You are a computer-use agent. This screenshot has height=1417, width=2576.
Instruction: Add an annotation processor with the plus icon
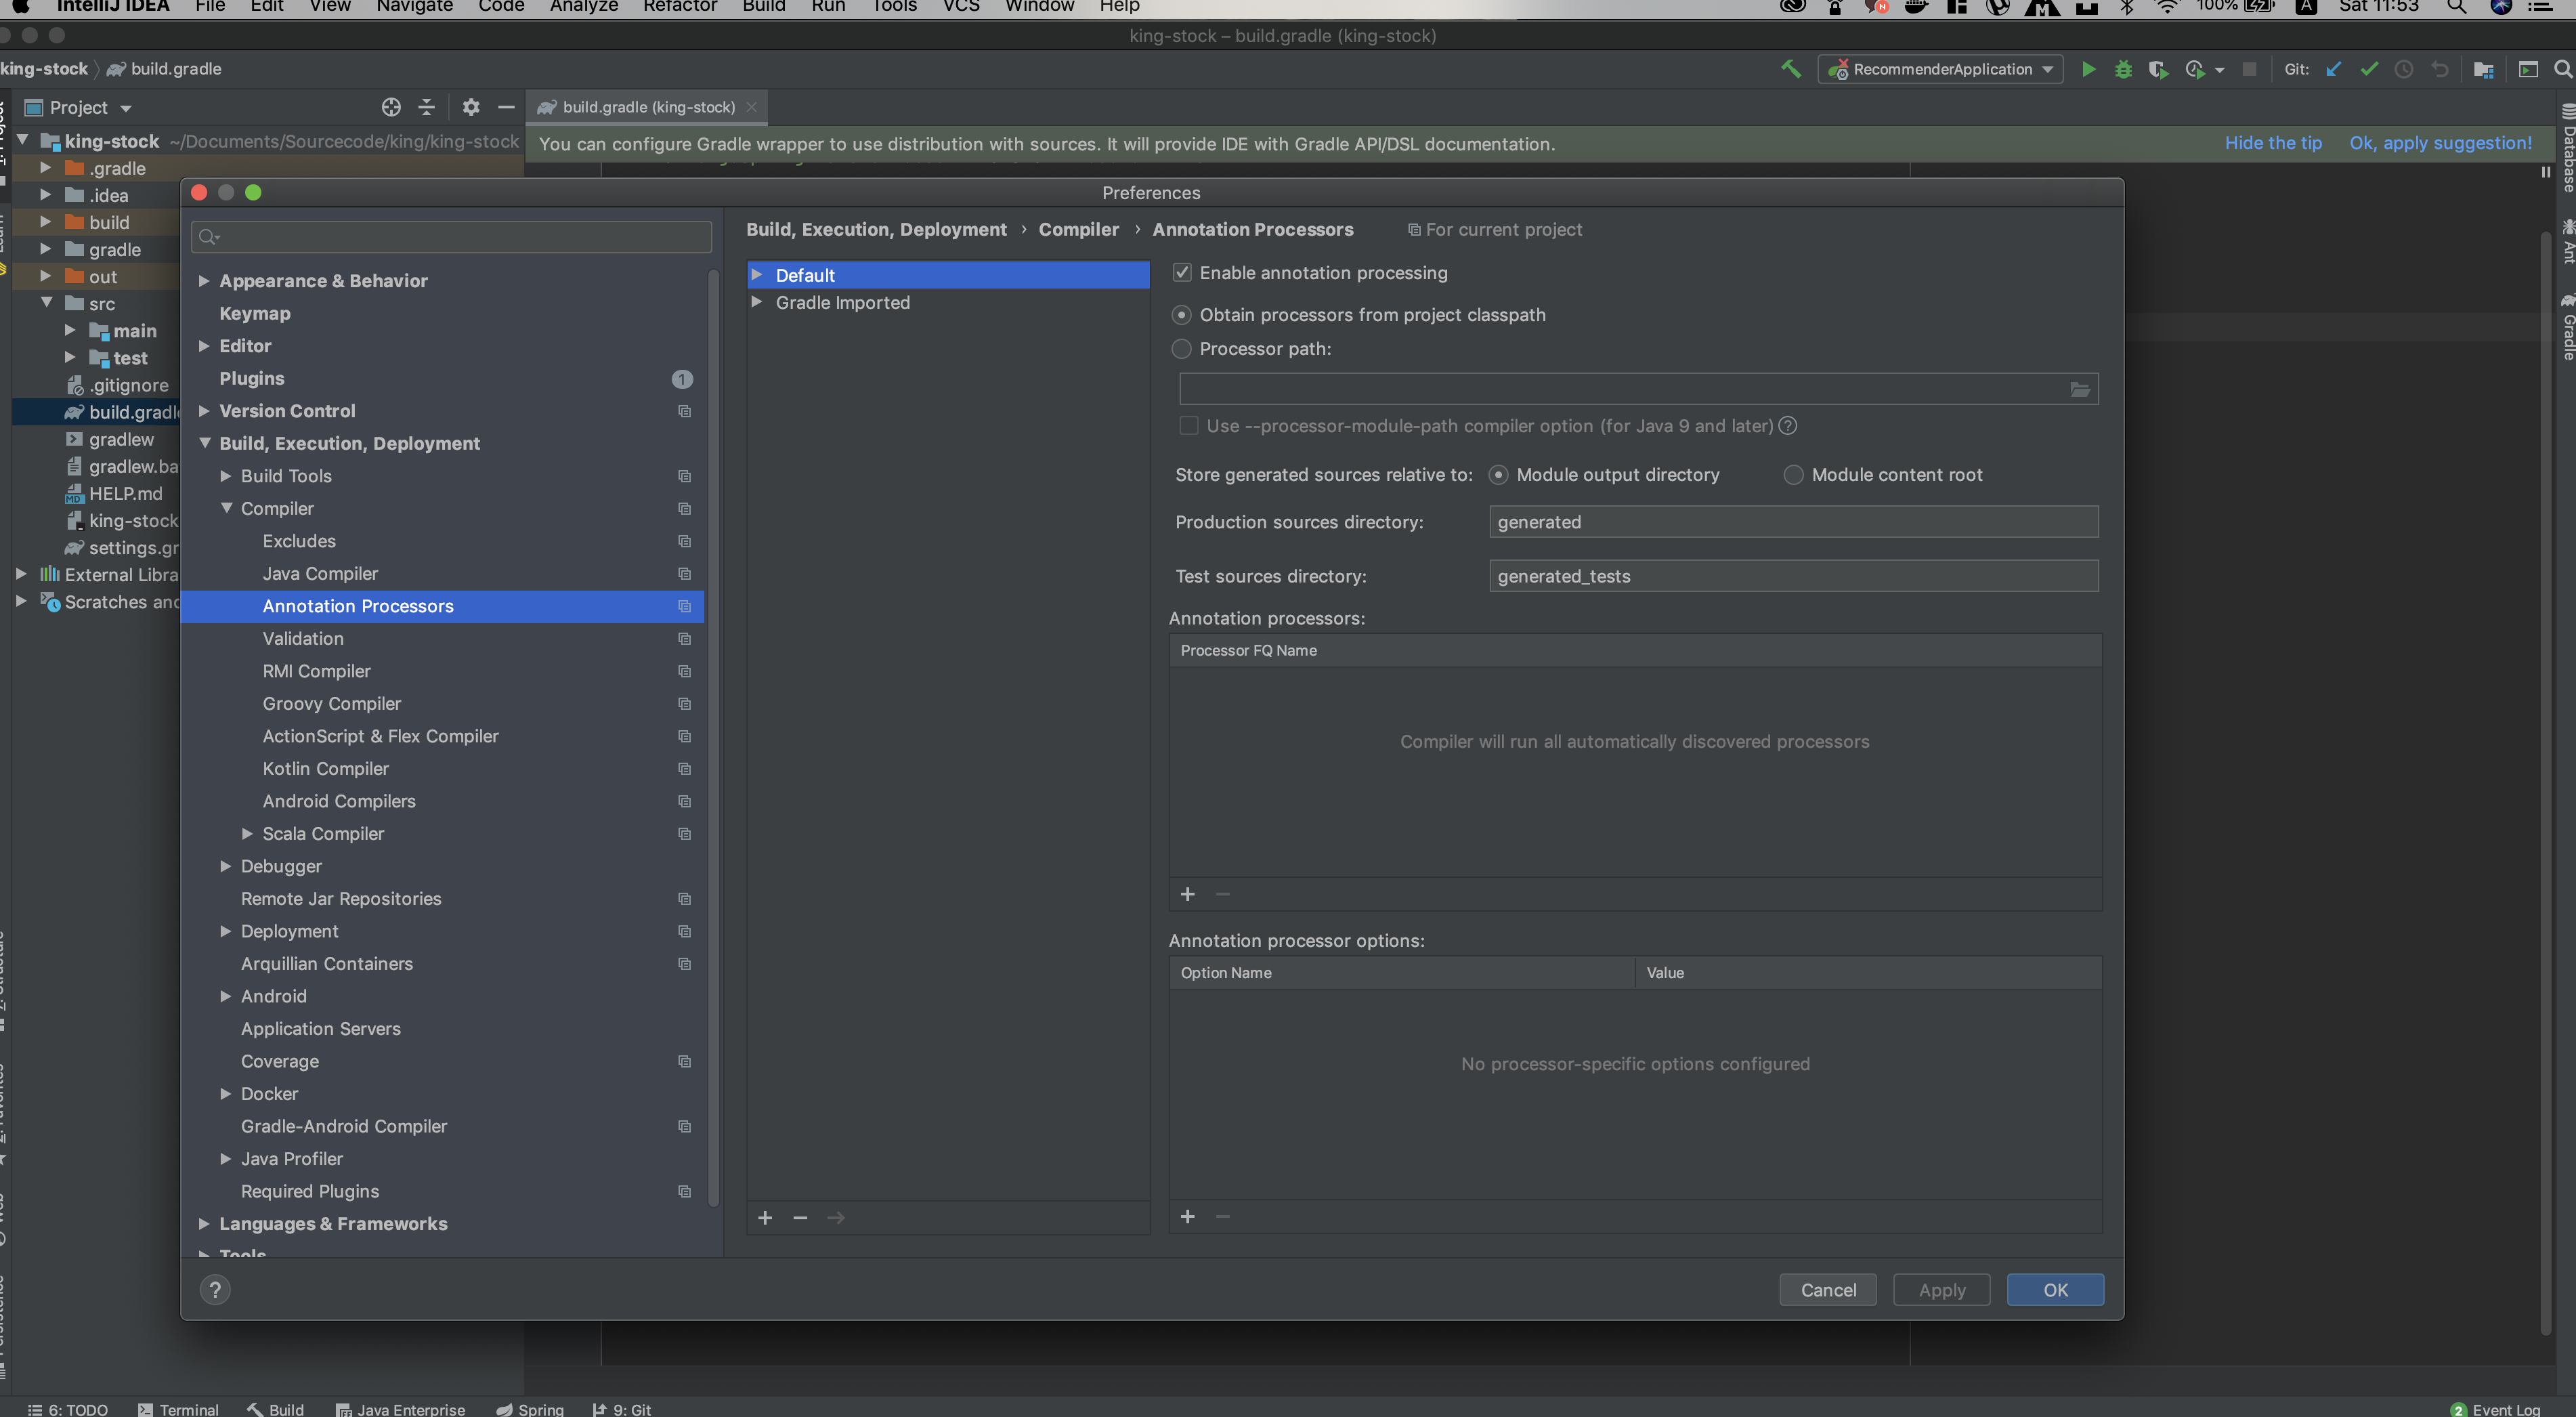coord(1188,894)
